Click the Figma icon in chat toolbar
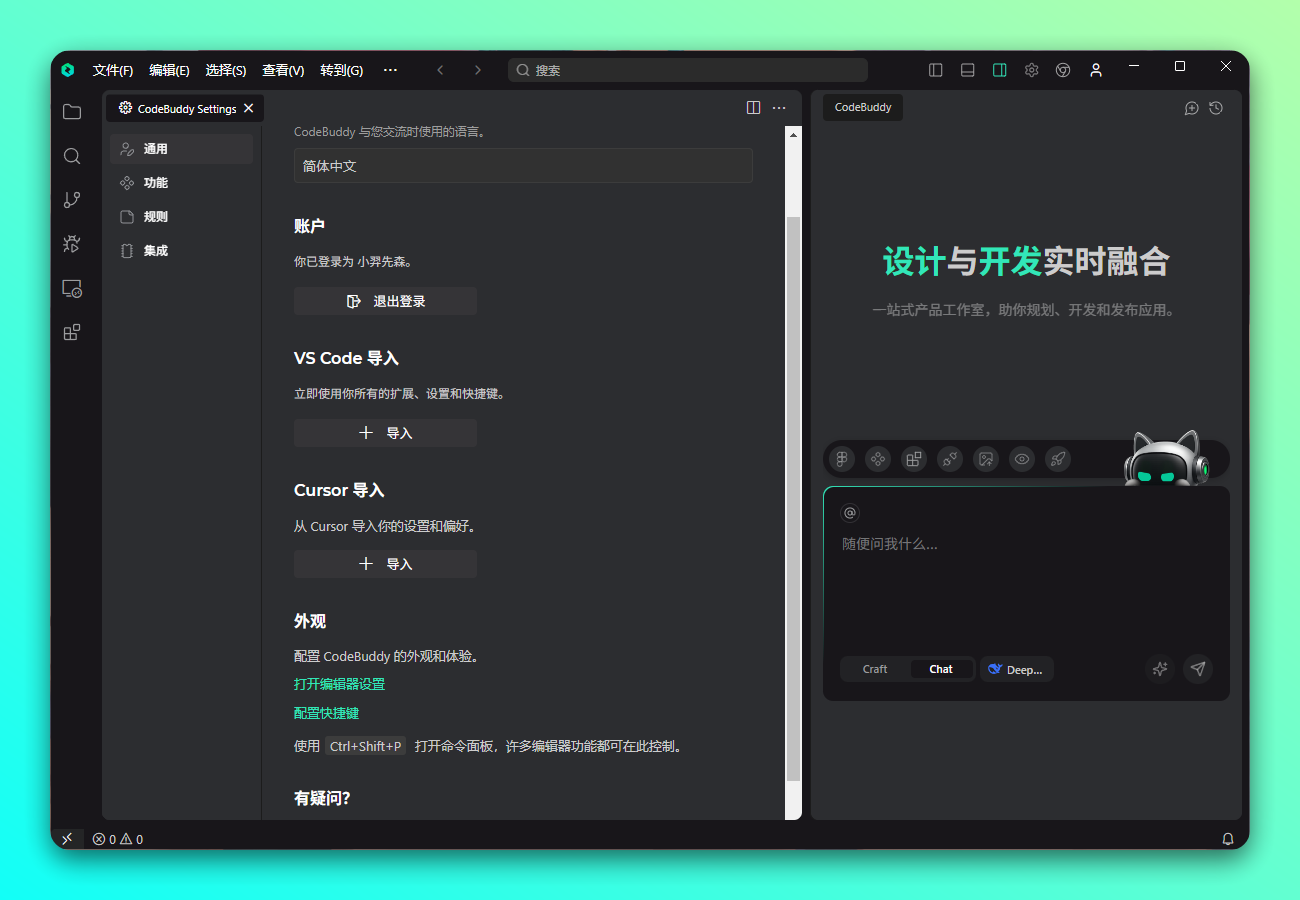Viewport: 1300px width, 900px height. [842, 459]
